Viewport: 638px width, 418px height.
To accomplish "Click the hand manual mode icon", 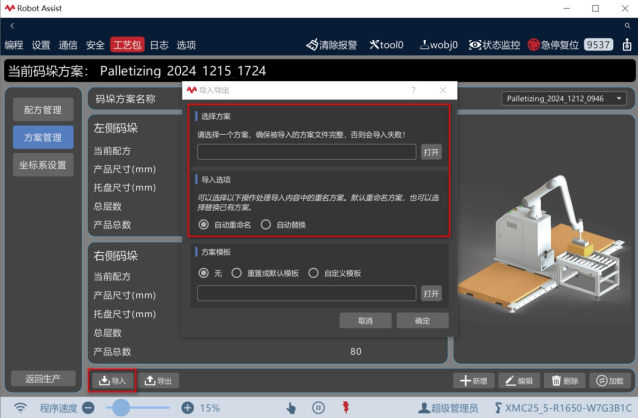I will click(x=291, y=407).
